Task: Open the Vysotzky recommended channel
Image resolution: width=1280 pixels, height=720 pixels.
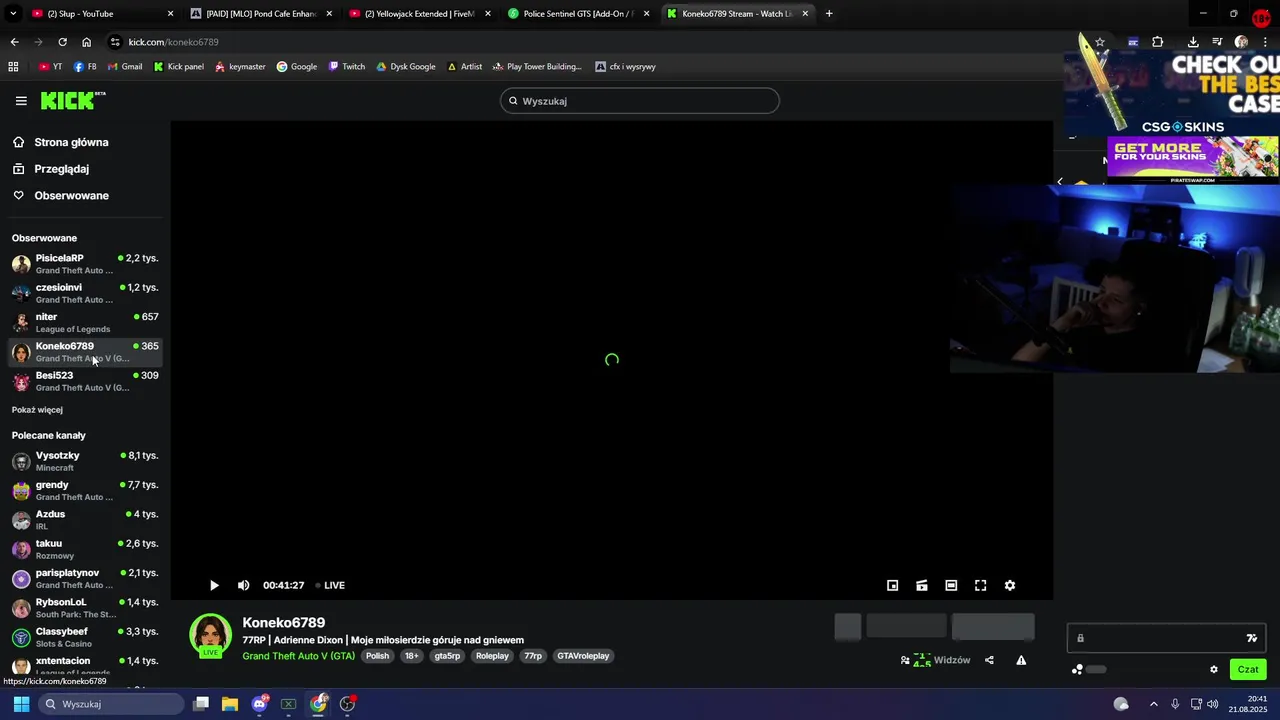Action: point(85,461)
